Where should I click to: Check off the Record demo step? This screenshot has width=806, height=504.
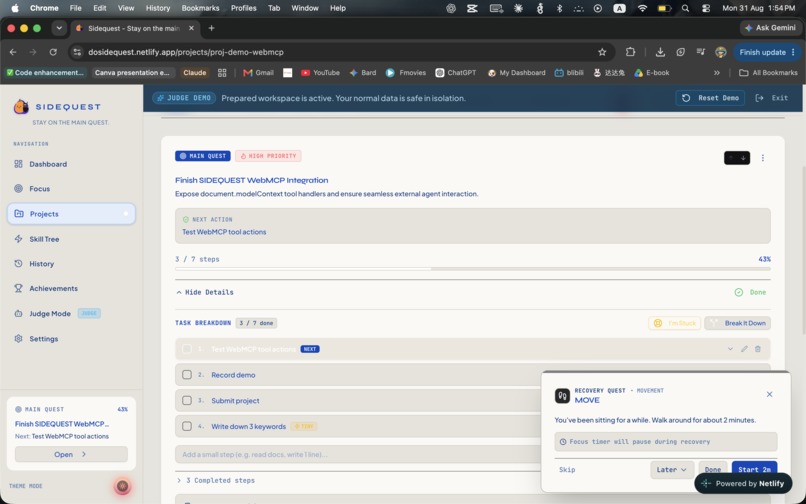[187, 374]
